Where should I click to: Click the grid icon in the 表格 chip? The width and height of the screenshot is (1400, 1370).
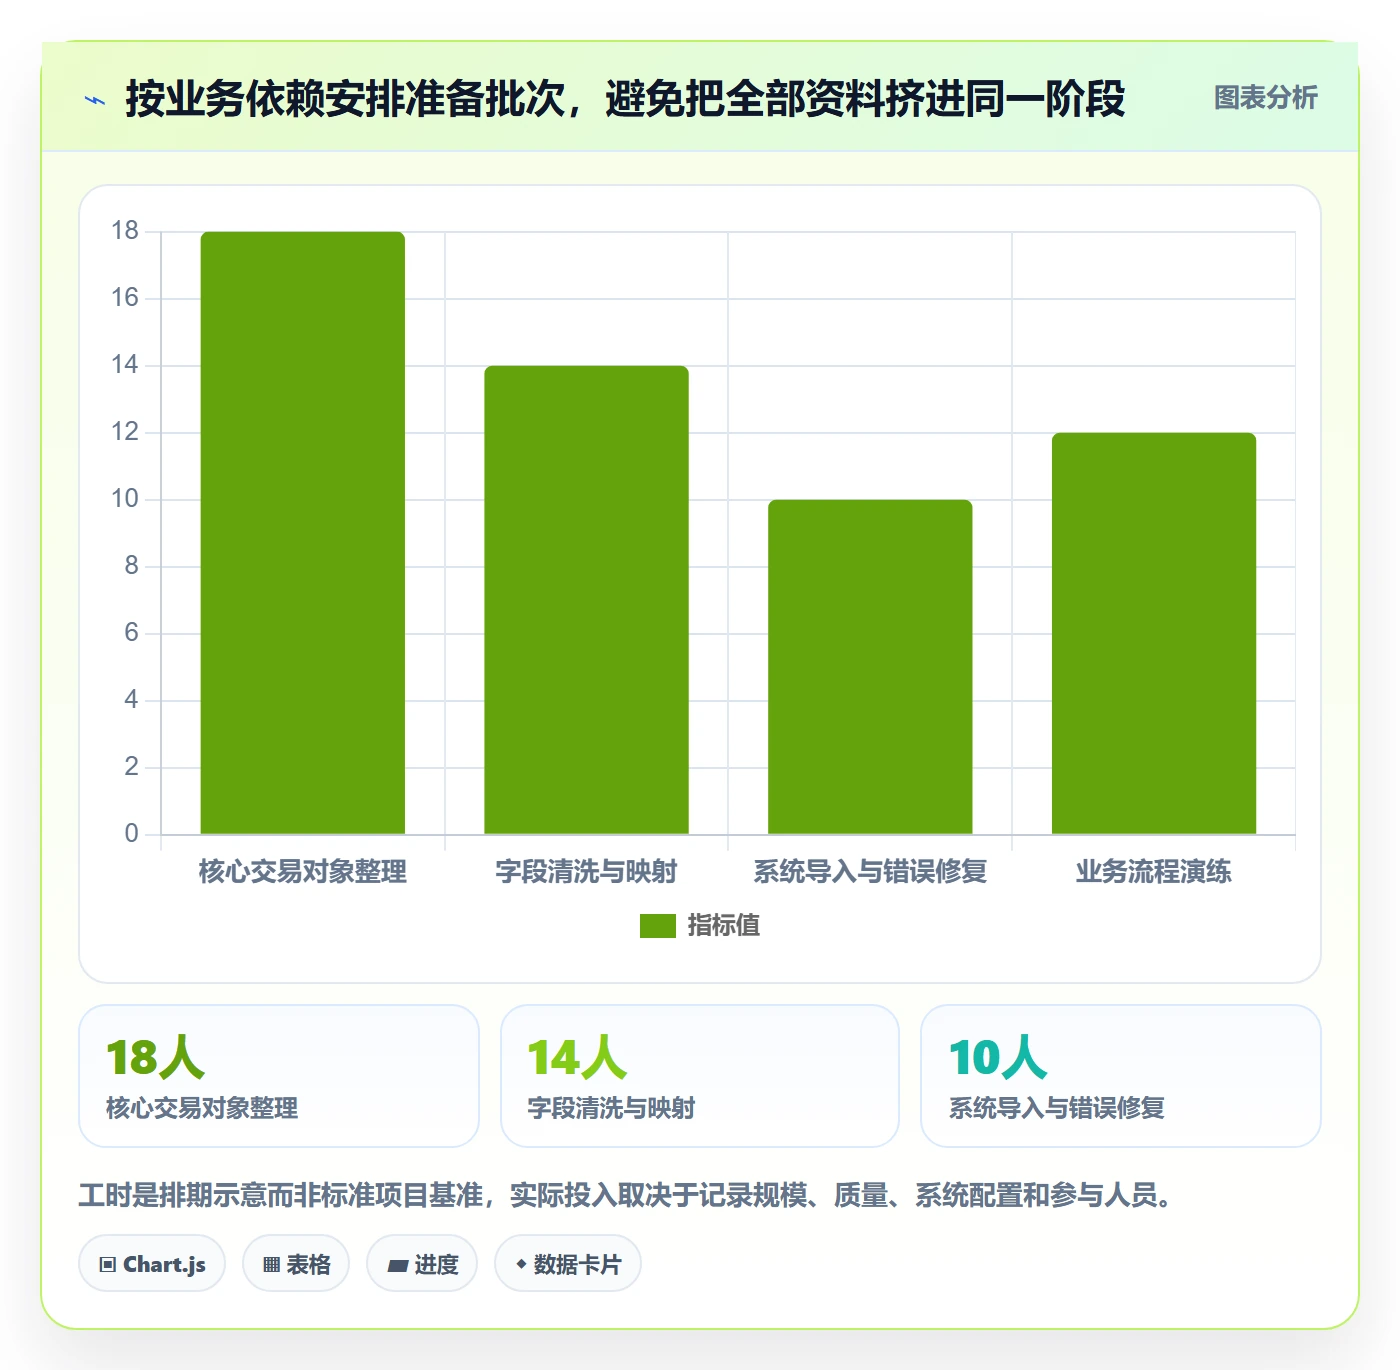point(271,1265)
